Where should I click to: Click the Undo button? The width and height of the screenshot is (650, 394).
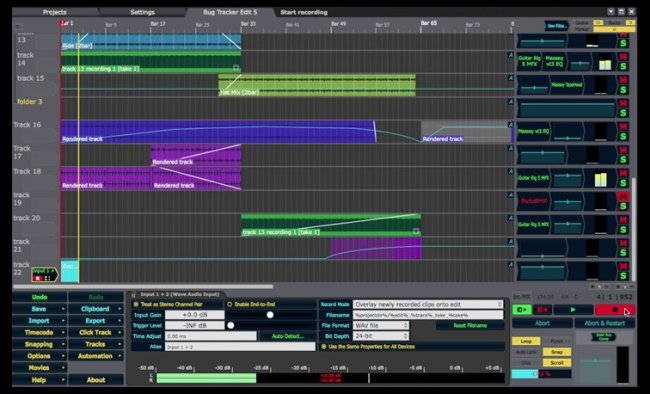pos(39,297)
